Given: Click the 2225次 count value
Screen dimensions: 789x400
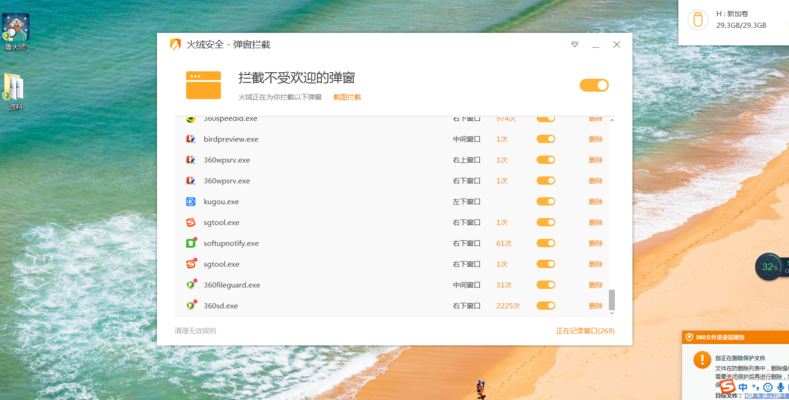Looking at the screenshot, I should coord(508,305).
